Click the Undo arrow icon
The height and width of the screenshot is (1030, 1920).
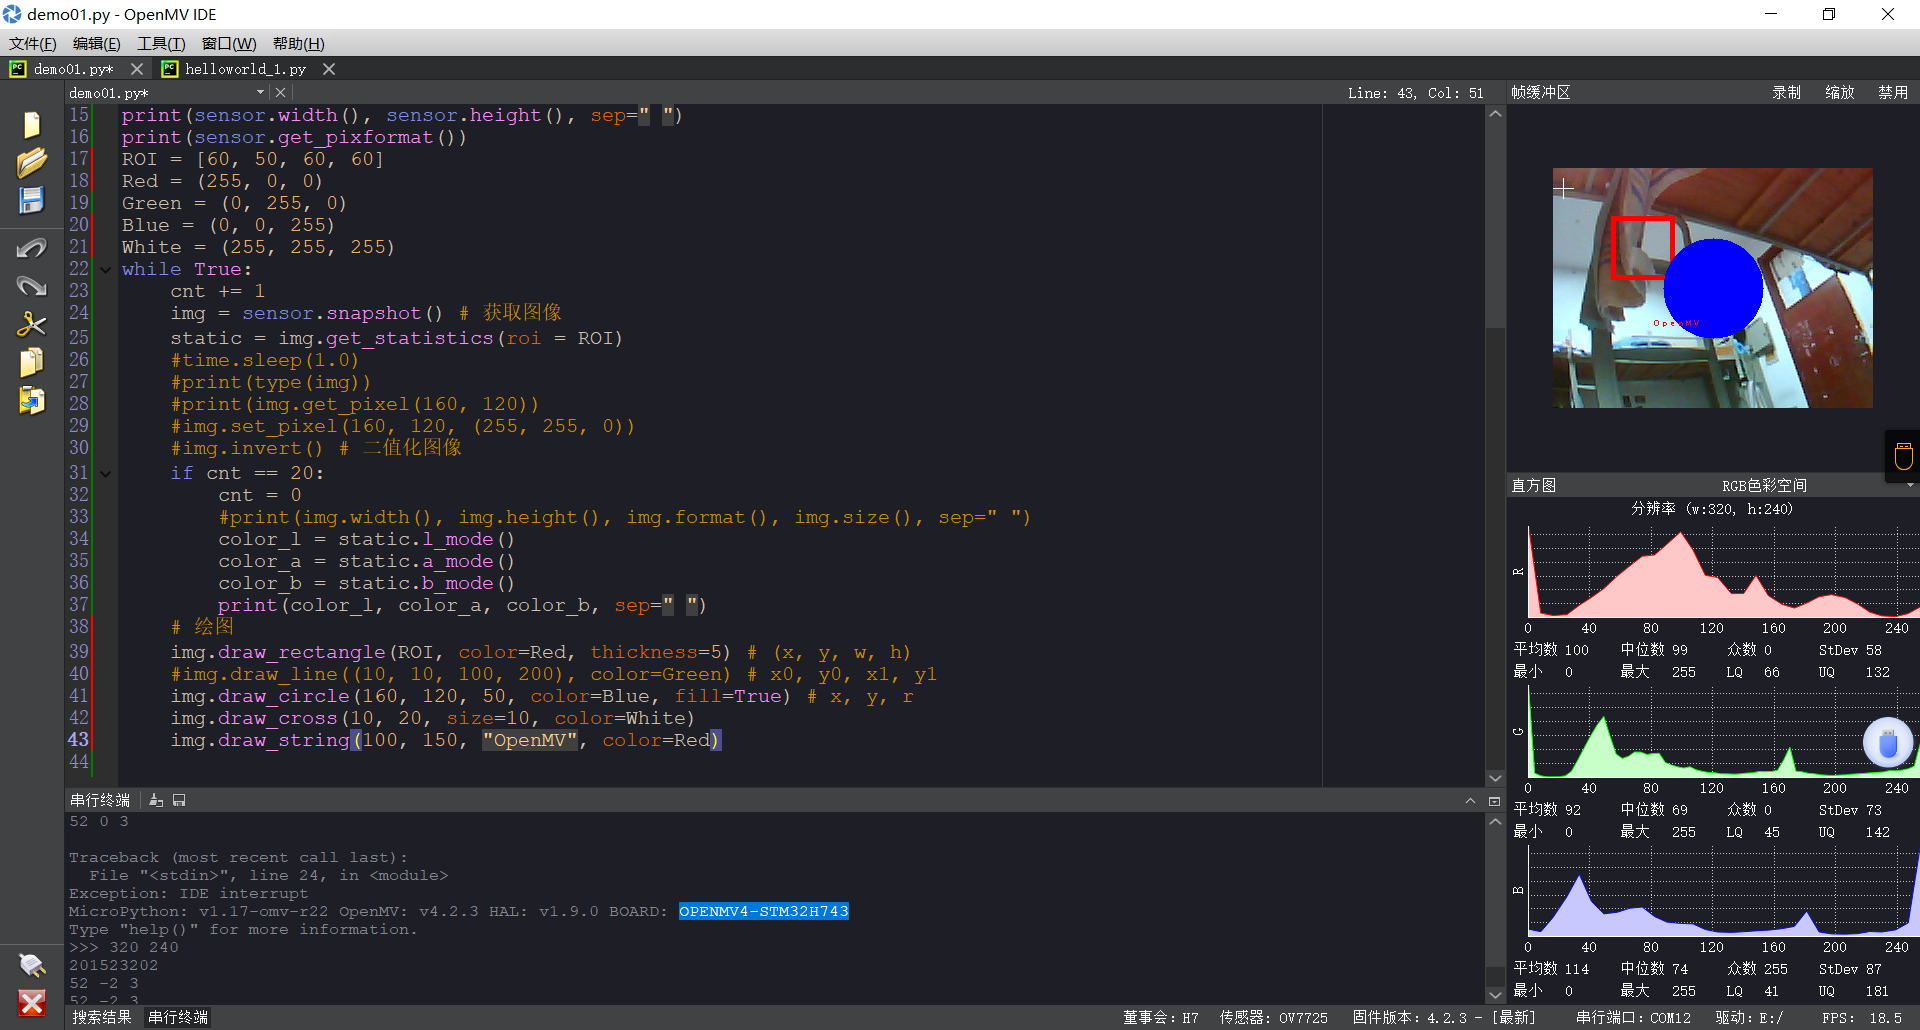[31, 248]
